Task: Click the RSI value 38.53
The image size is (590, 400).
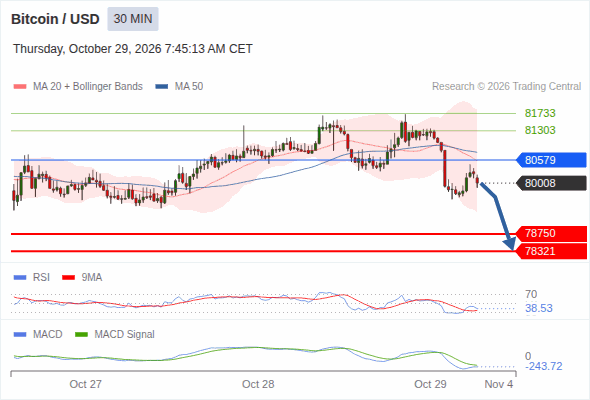Action: pos(539,309)
